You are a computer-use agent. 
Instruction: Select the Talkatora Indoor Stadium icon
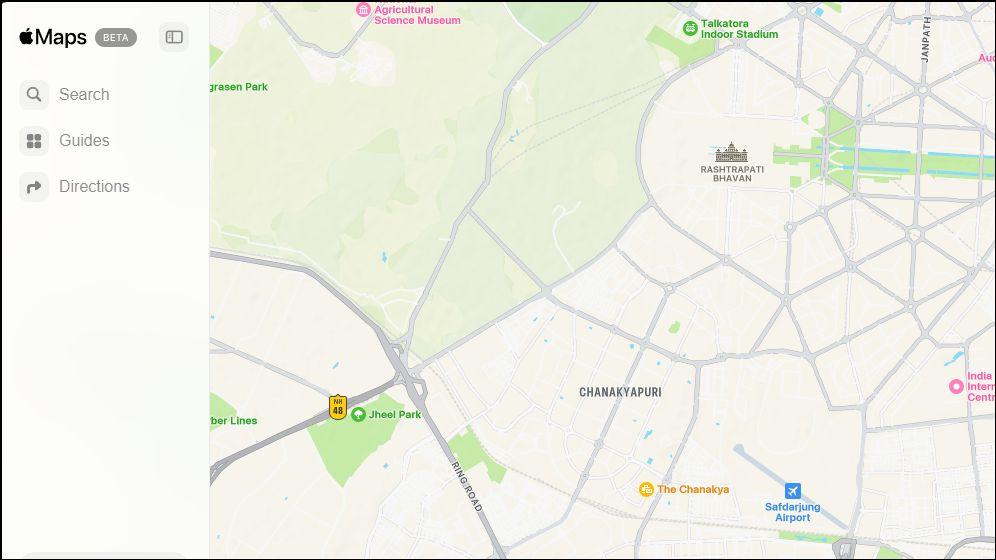point(690,29)
